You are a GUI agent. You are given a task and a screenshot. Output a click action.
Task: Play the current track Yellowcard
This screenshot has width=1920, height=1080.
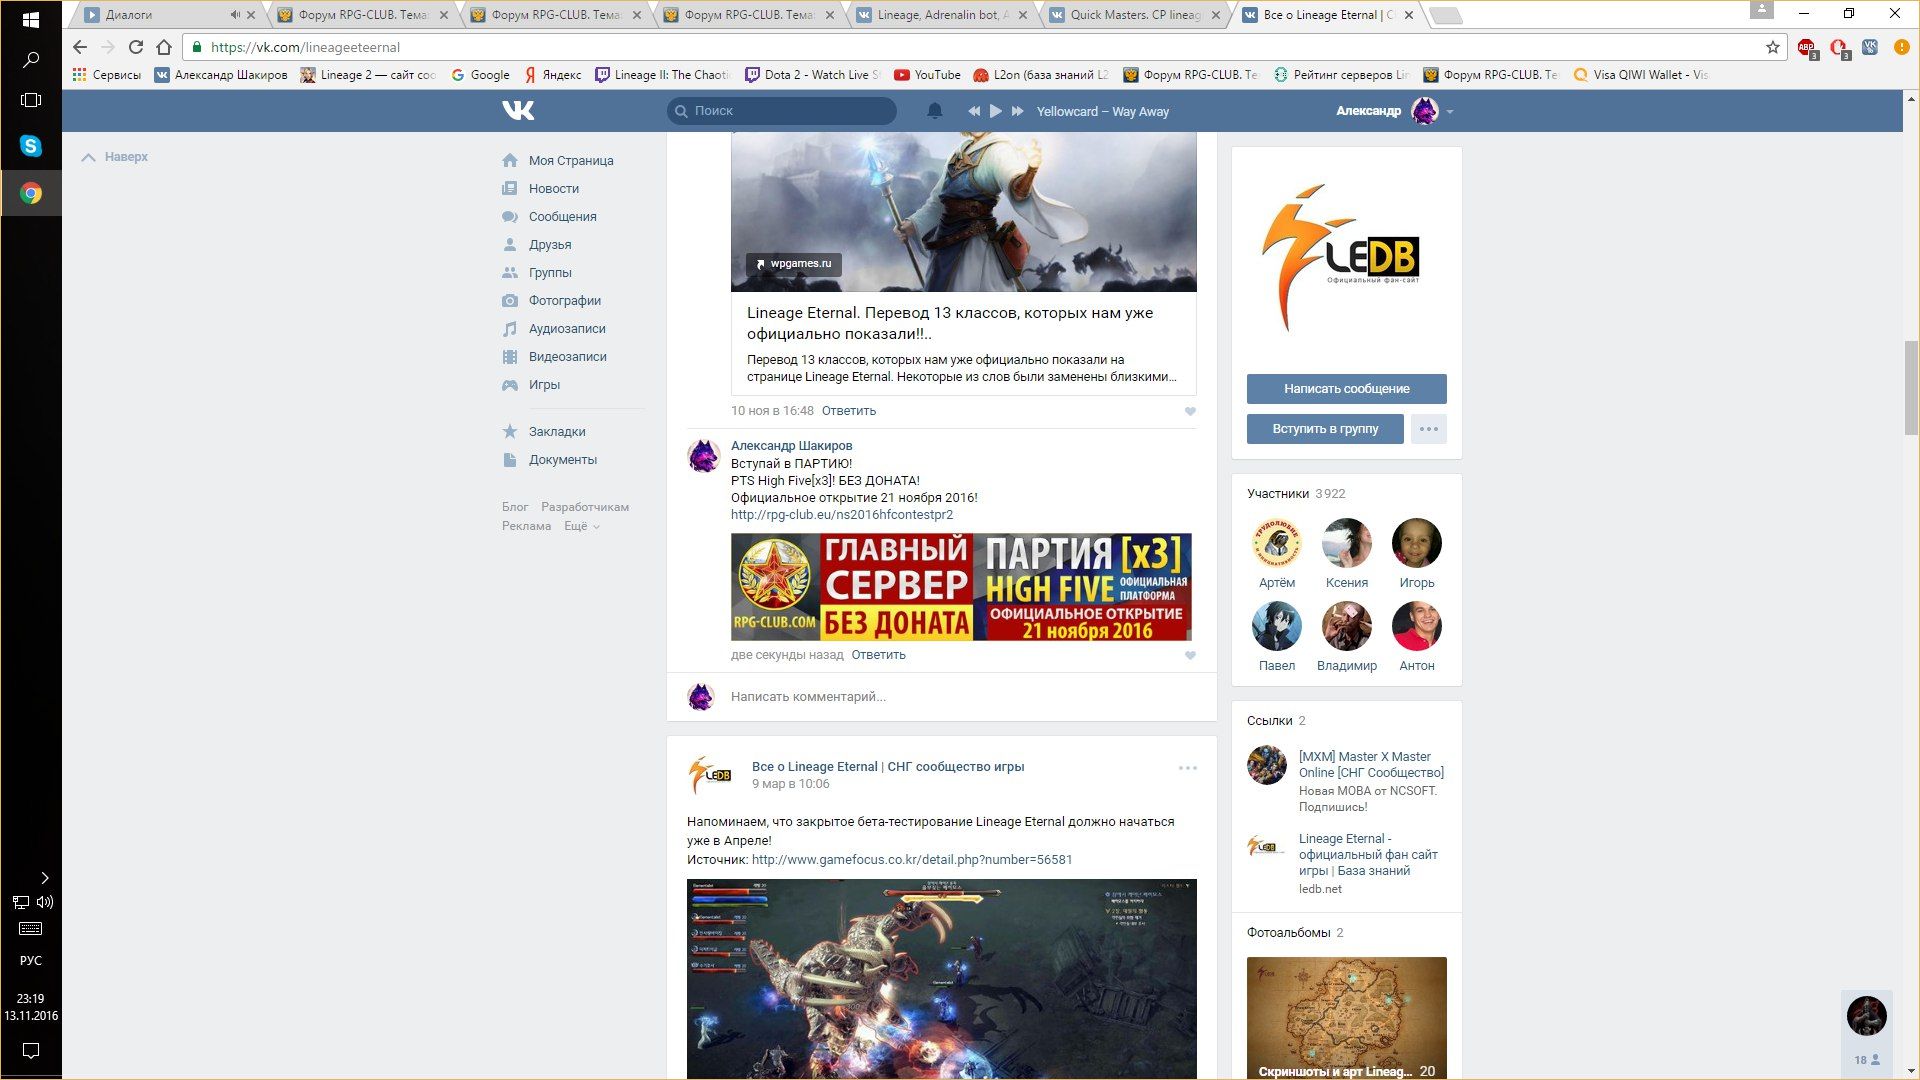coord(995,111)
